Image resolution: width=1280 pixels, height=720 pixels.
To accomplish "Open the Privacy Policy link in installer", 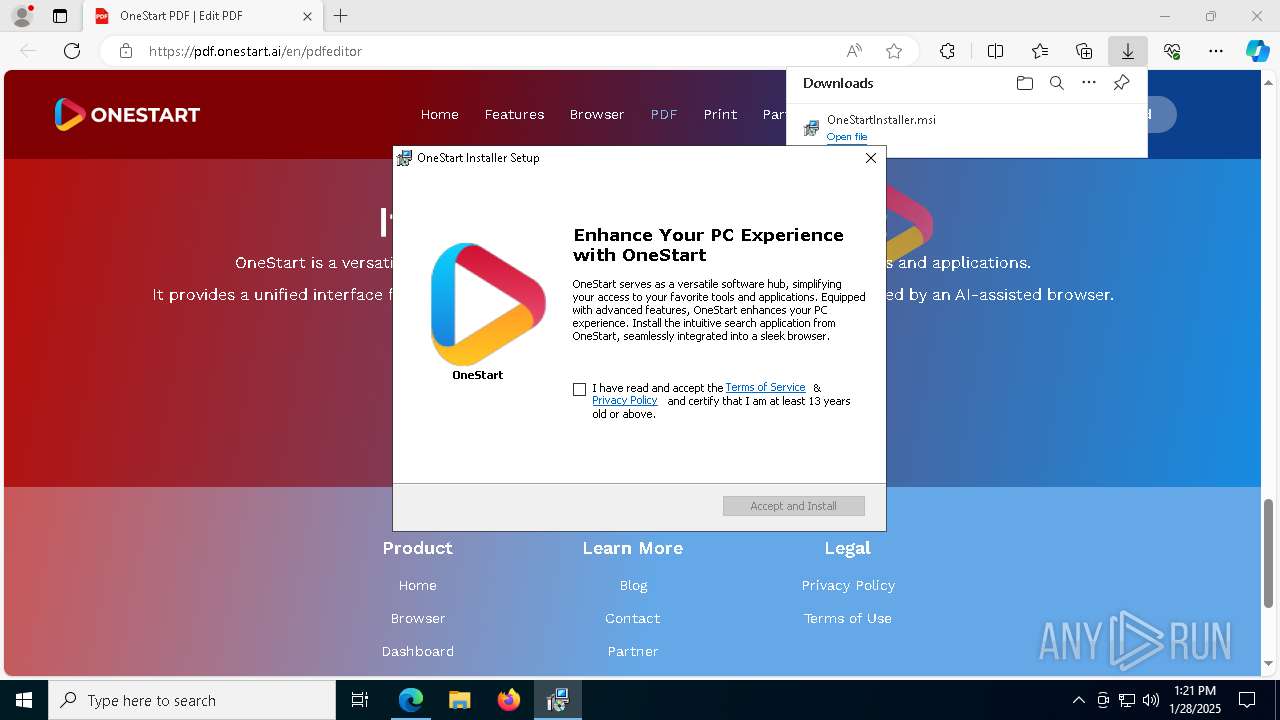I will [624, 400].
